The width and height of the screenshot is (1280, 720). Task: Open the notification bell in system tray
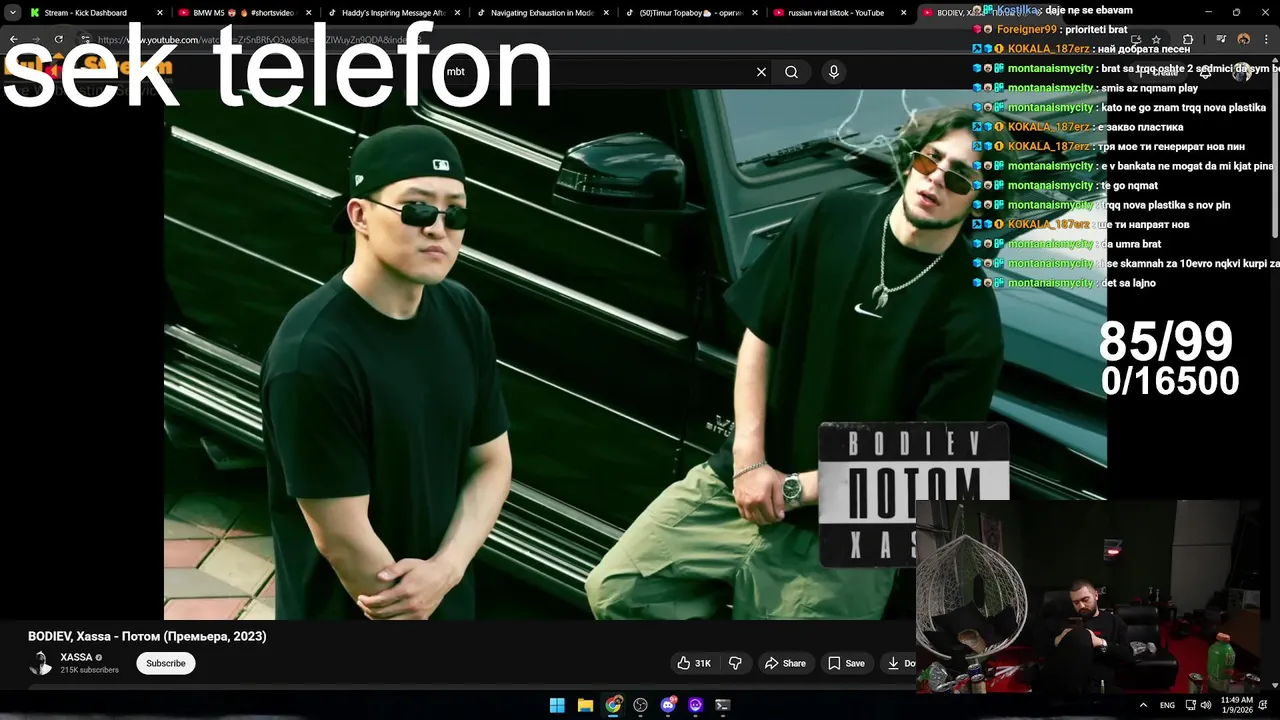(1263, 705)
